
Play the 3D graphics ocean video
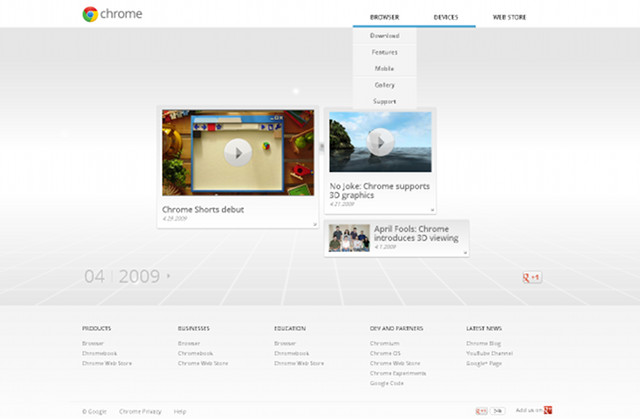tap(380, 142)
